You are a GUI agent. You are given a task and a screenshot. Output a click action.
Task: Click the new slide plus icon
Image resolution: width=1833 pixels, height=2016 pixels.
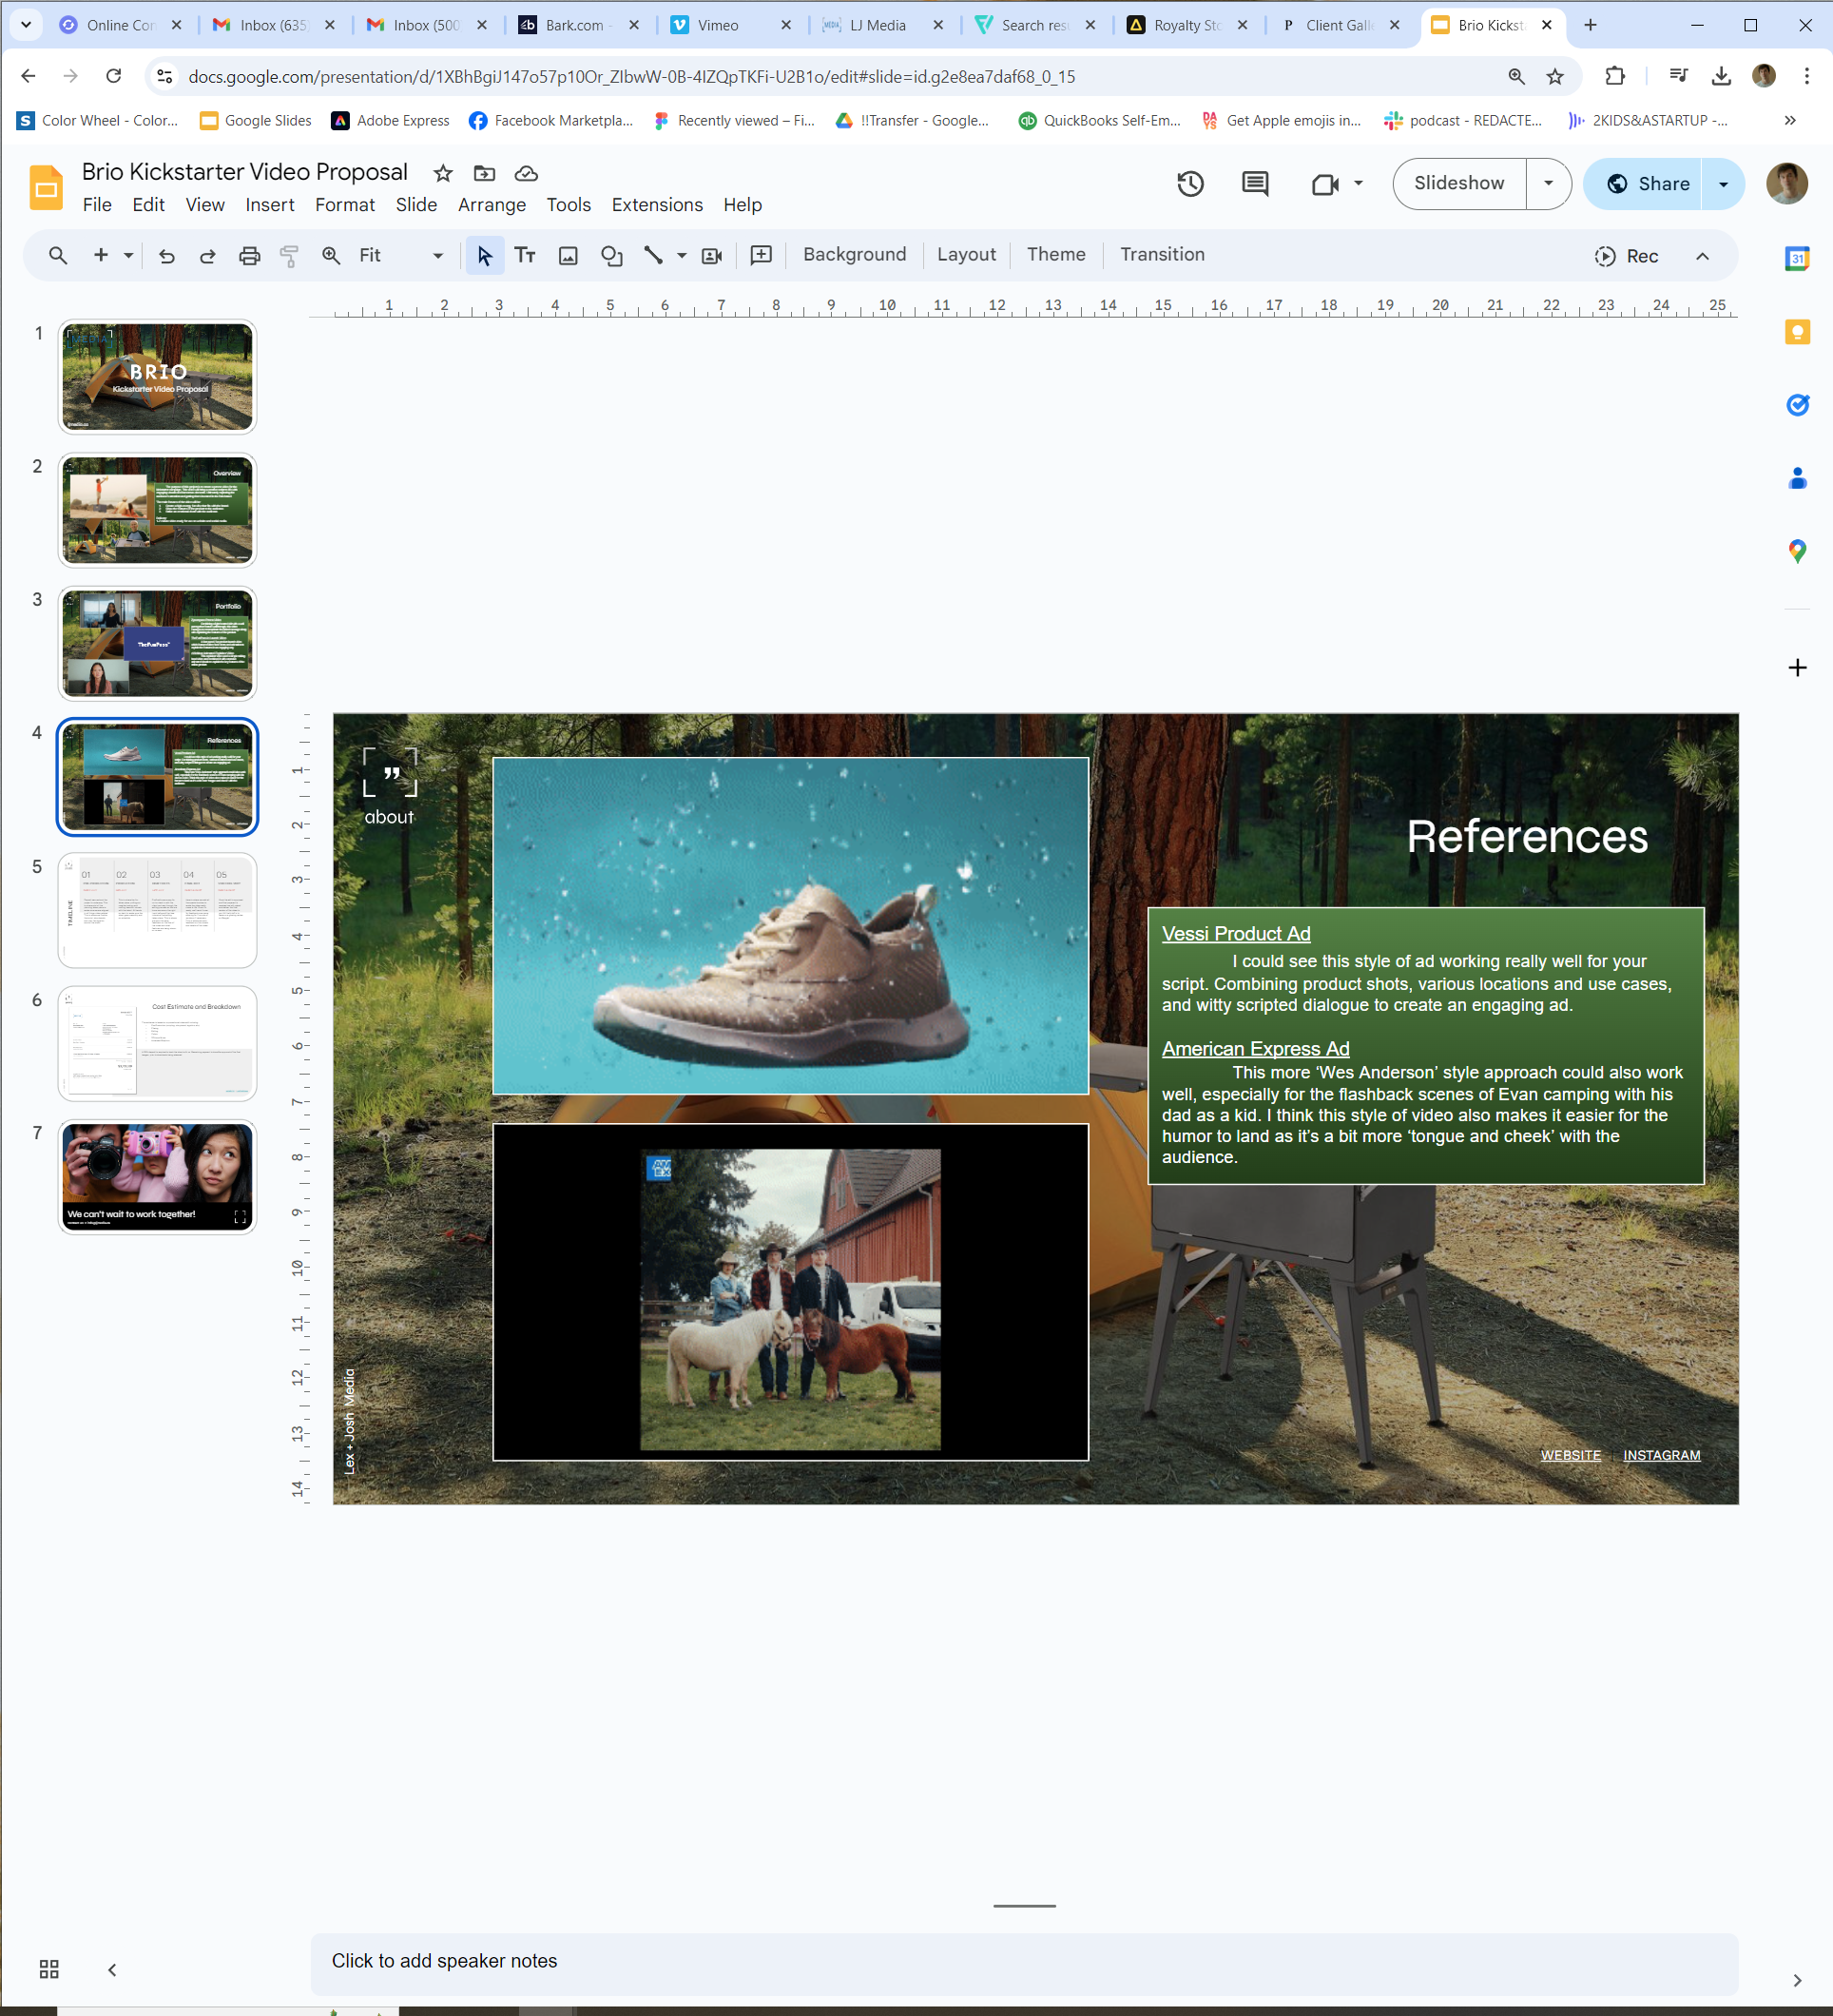point(100,255)
